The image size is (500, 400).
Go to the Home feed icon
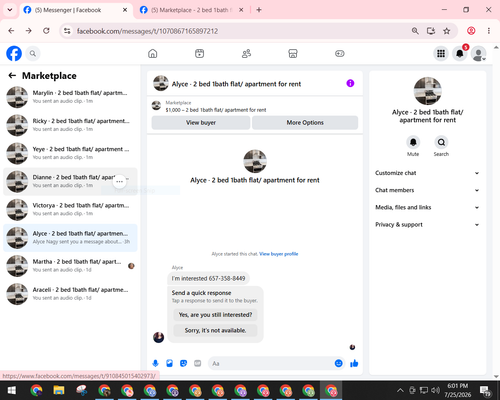click(153, 53)
